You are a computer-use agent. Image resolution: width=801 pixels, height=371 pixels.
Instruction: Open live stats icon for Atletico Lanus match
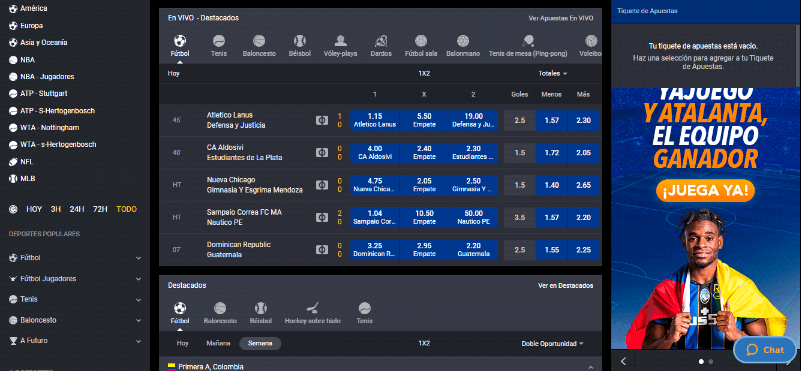point(322,120)
